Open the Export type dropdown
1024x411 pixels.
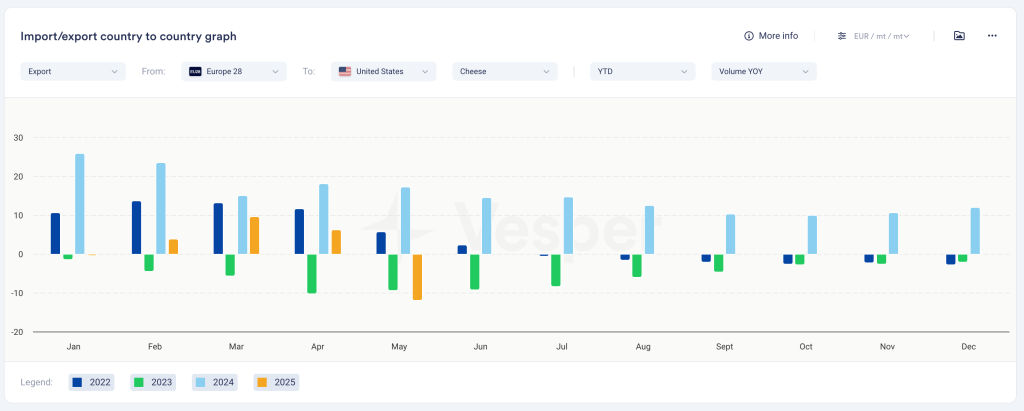click(73, 71)
